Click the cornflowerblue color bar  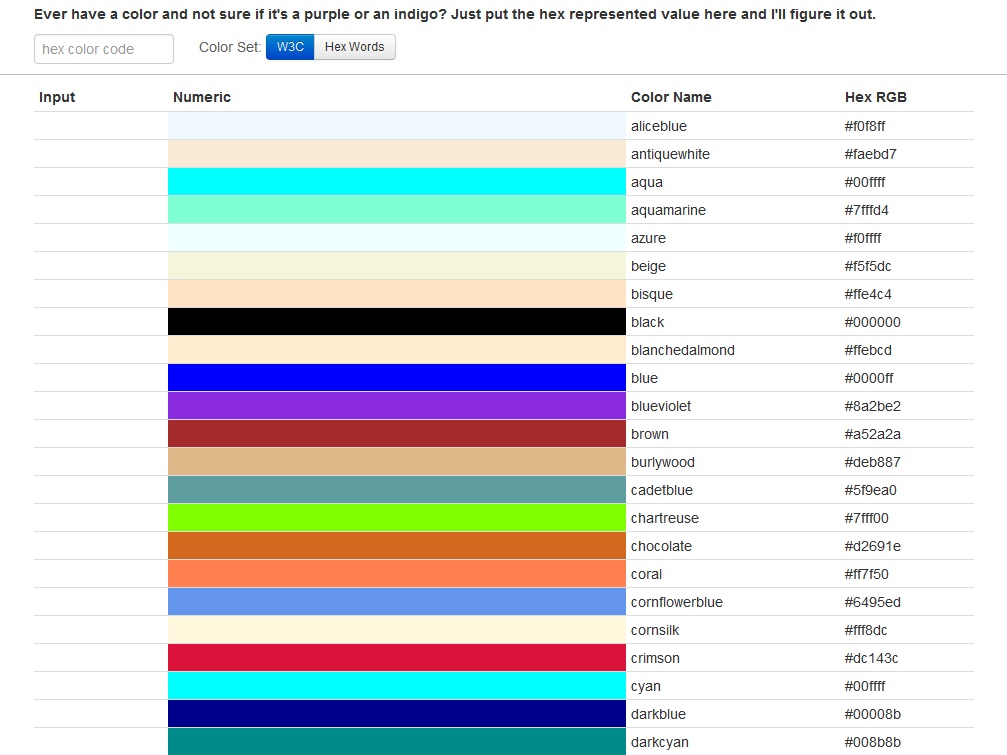(396, 601)
